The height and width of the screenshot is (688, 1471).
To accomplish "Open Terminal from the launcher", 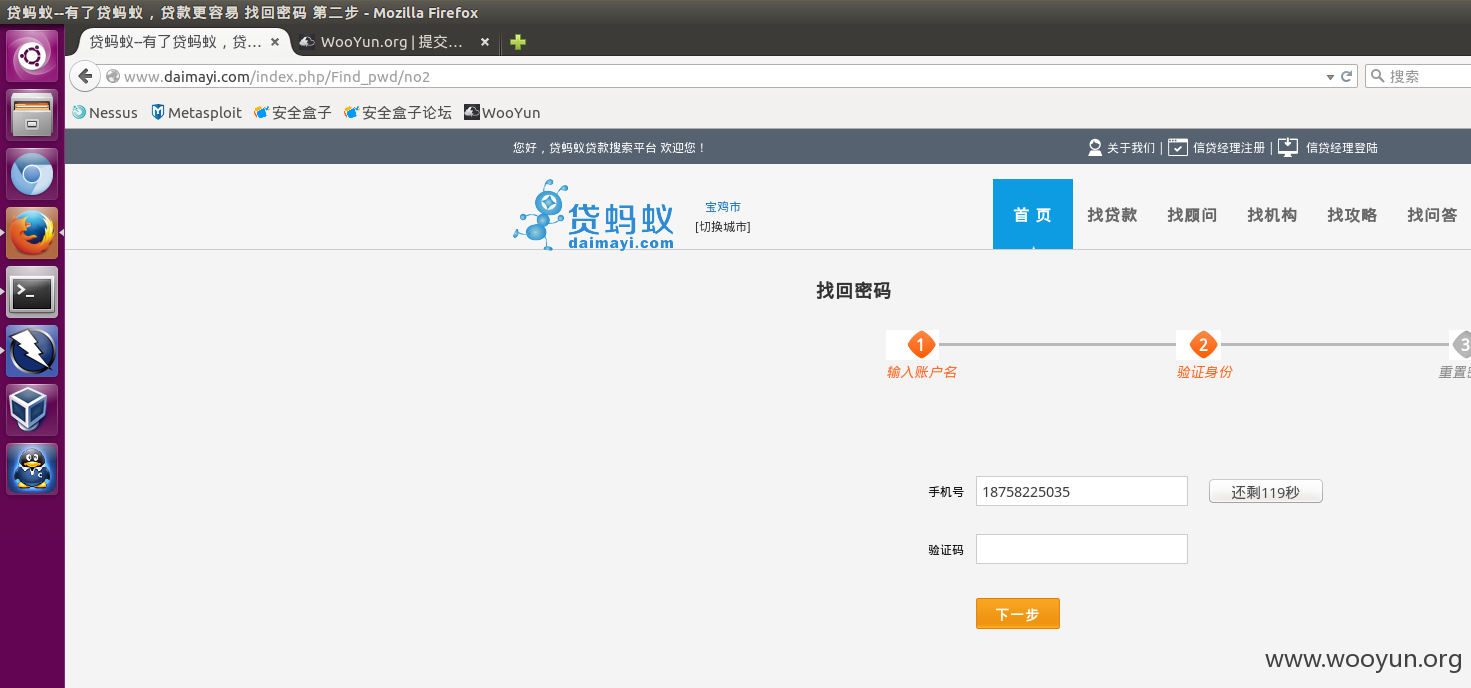I will pos(32,292).
